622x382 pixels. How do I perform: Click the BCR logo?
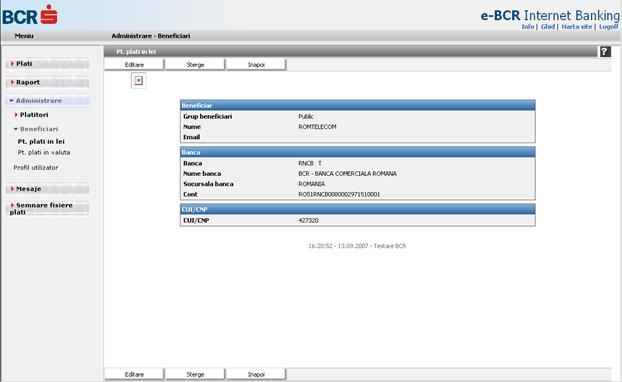(x=30, y=15)
